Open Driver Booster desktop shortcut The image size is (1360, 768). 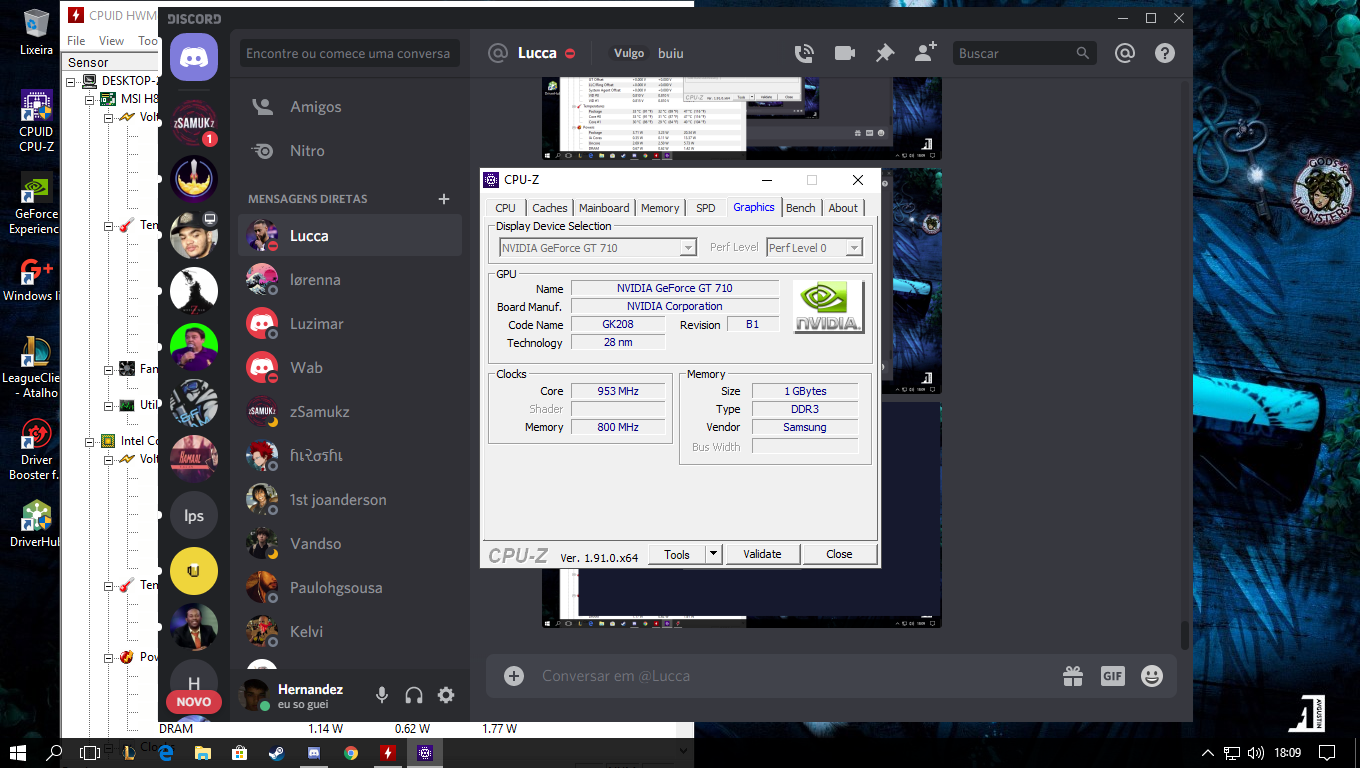pyautogui.click(x=36, y=448)
